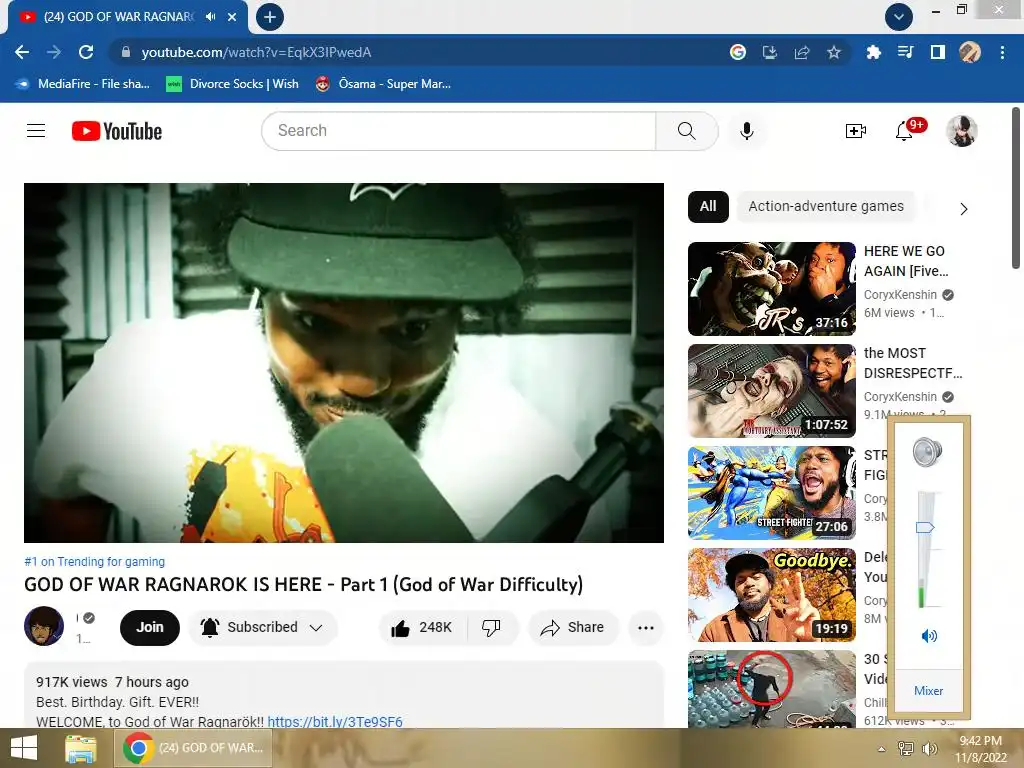The height and width of the screenshot is (768, 1024).
Task: Go forward with the browser forward arrow
Action: (x=54, y=52)
